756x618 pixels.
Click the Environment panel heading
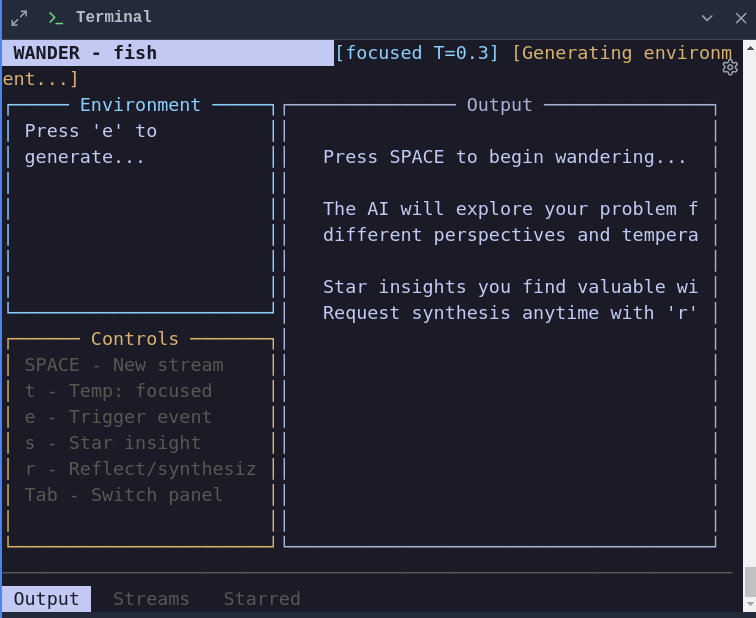pyautogui.click(x=140, y=105)
